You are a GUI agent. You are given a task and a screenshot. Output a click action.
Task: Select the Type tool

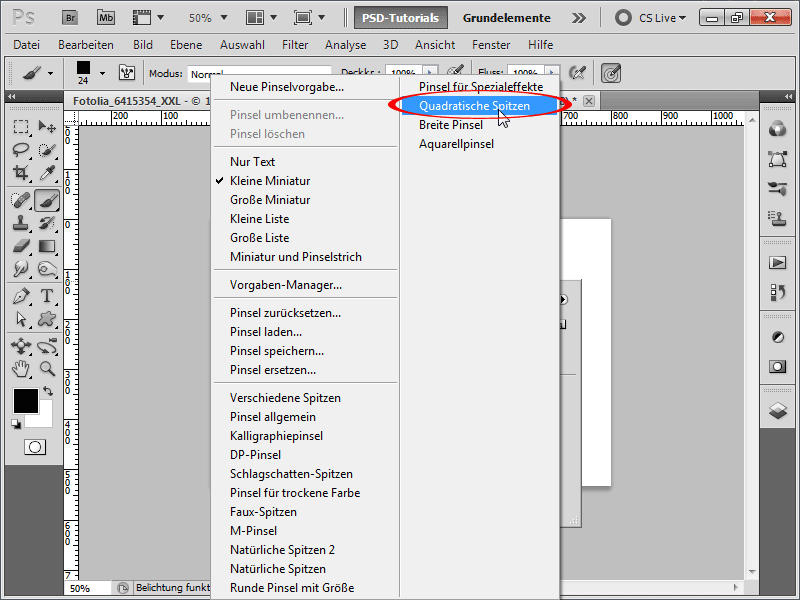point(47,296)
